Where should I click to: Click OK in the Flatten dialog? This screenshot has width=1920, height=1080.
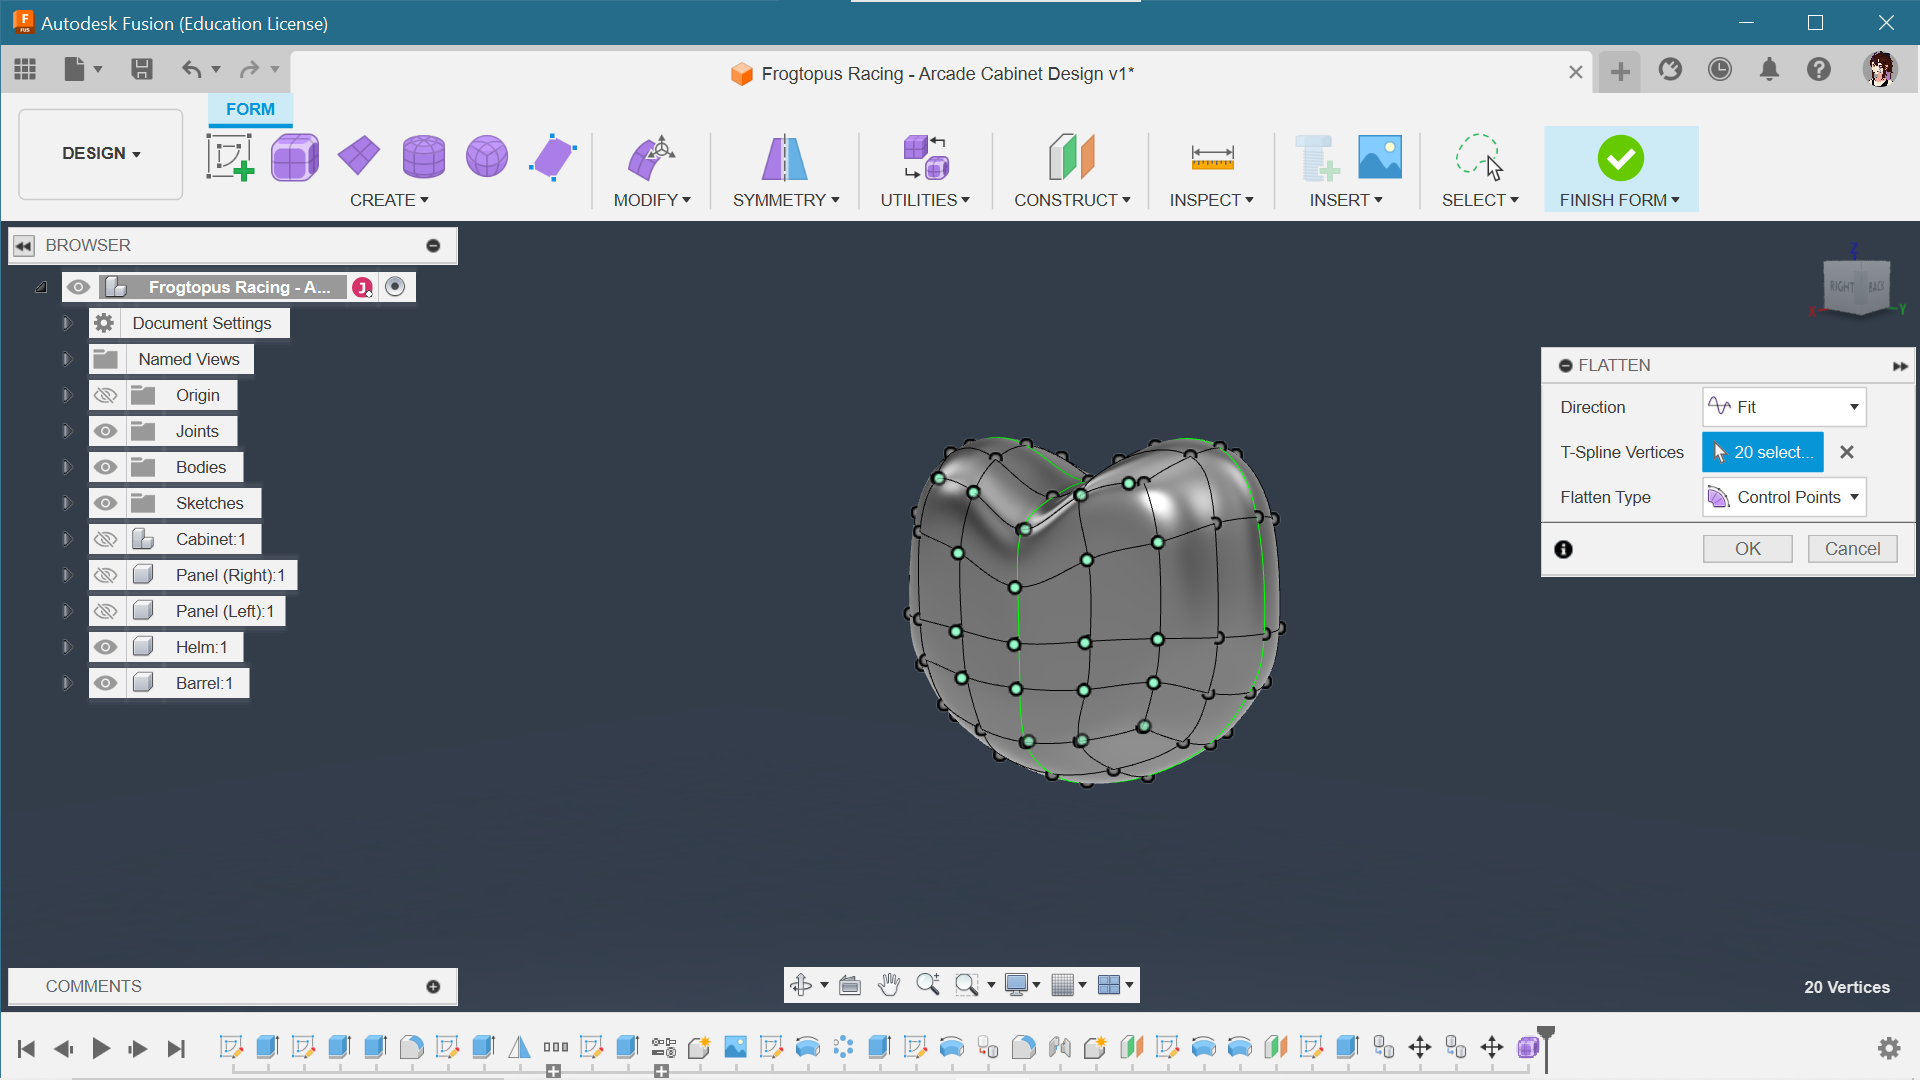(x=1747, y=549)
